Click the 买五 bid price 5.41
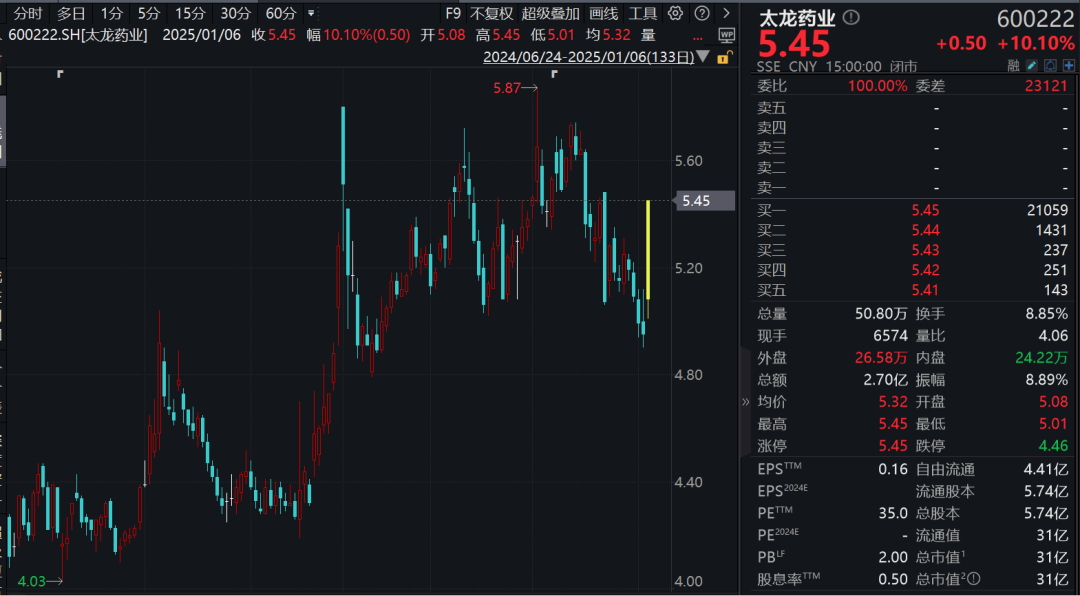This screenshot has height=596, width=1080. pyautogui.click(x=925, y=290)
